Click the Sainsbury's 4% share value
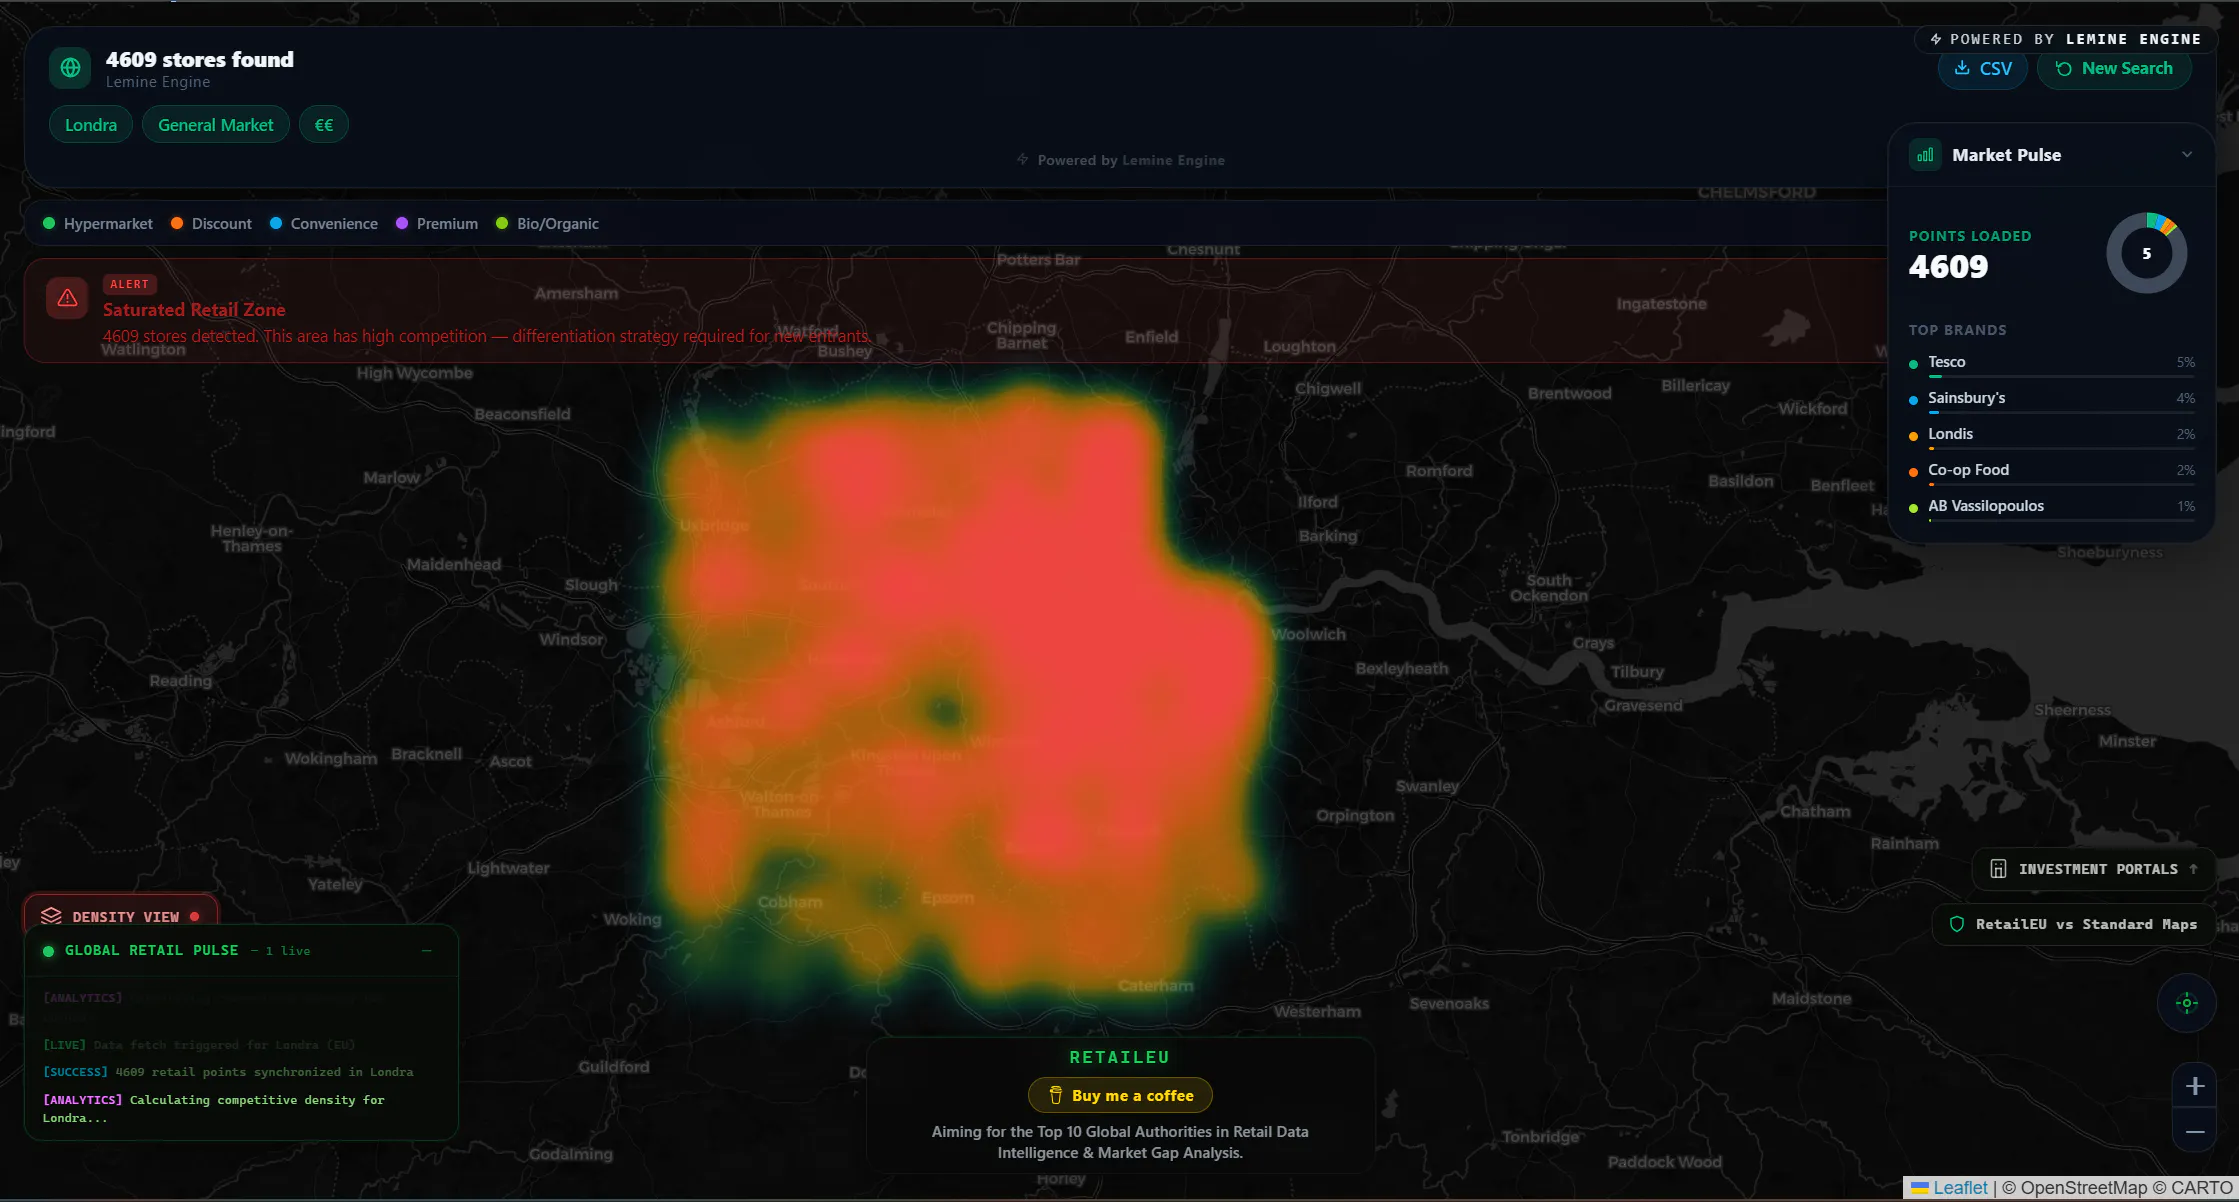 point(2186,399)
